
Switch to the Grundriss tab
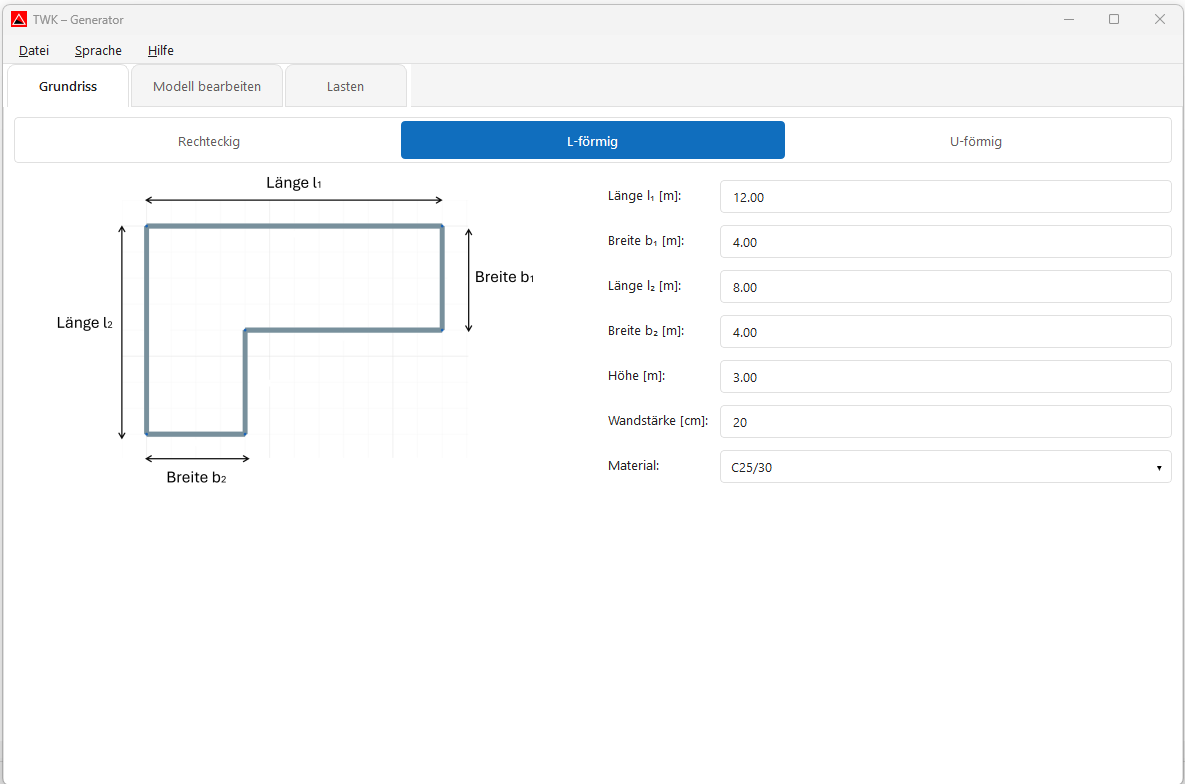click(x=68, y=86)
